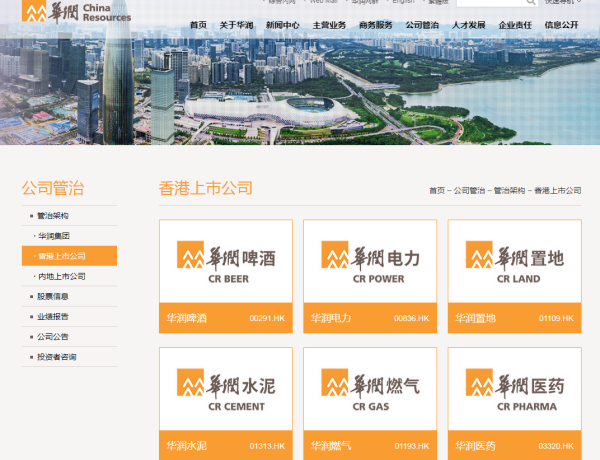Open the 新闻中心 menu item
The width and height of the screenshot is (600, 460).
tap(283, 25)
